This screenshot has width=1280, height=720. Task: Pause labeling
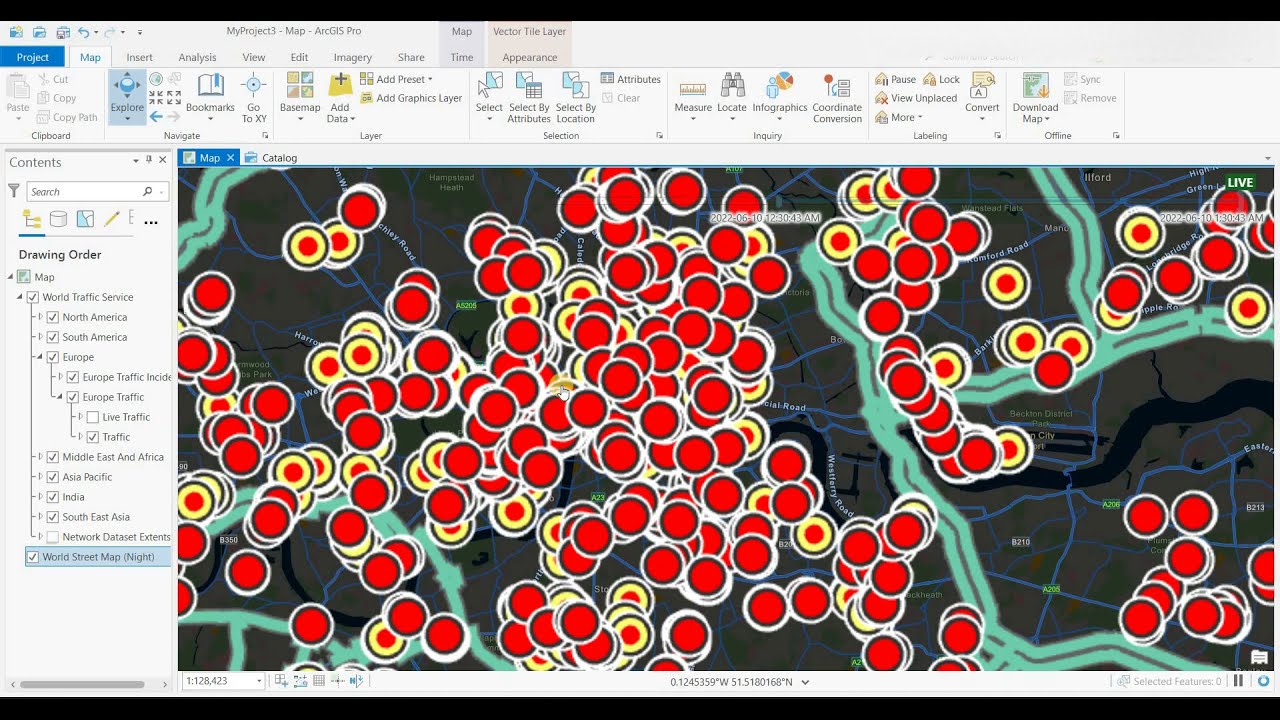[x=895, y=79]
